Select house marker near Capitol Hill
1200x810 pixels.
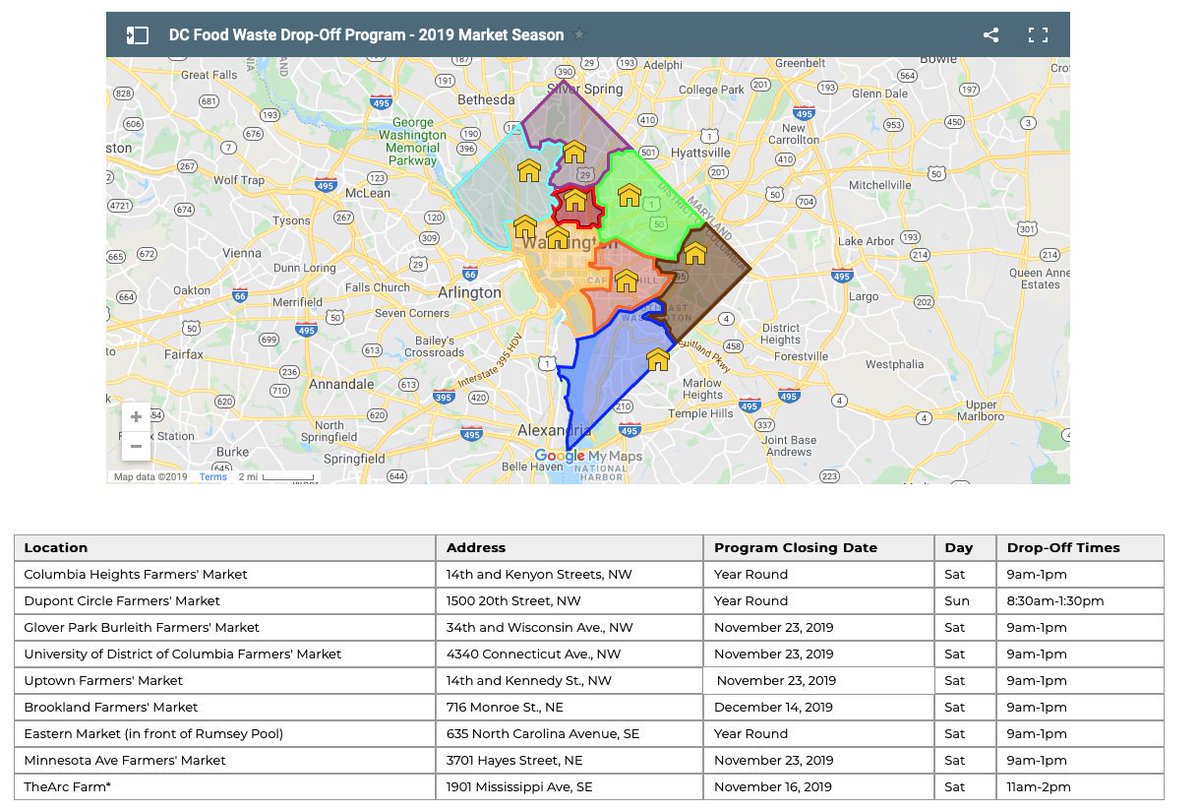626,280
